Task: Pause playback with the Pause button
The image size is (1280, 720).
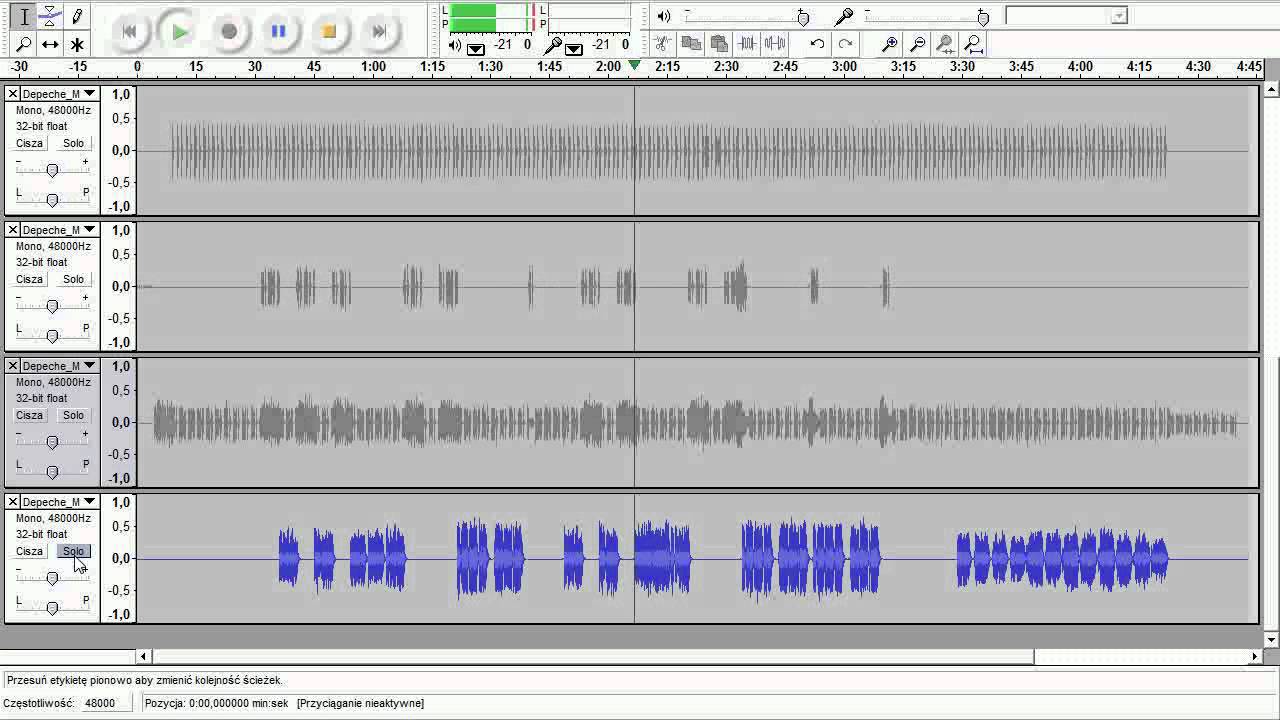Action: coord(279,31)
